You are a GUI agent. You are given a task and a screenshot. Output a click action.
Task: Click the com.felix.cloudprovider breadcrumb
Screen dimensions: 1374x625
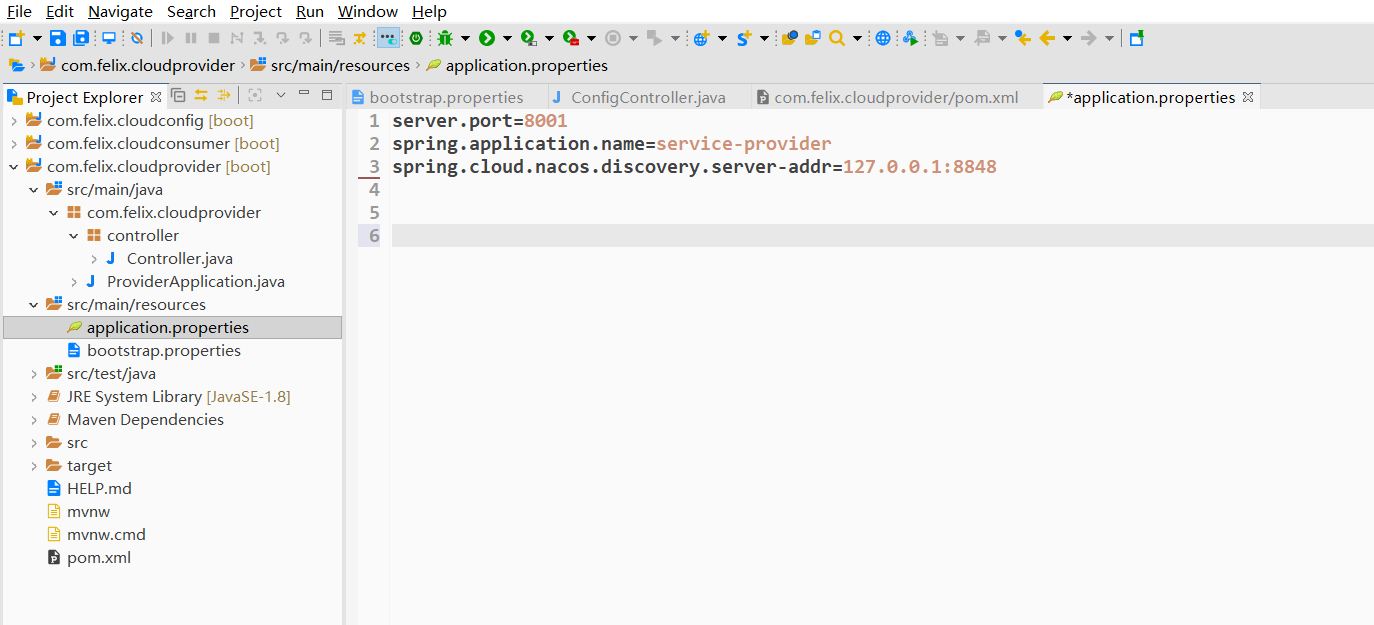[x=148, y=66]
